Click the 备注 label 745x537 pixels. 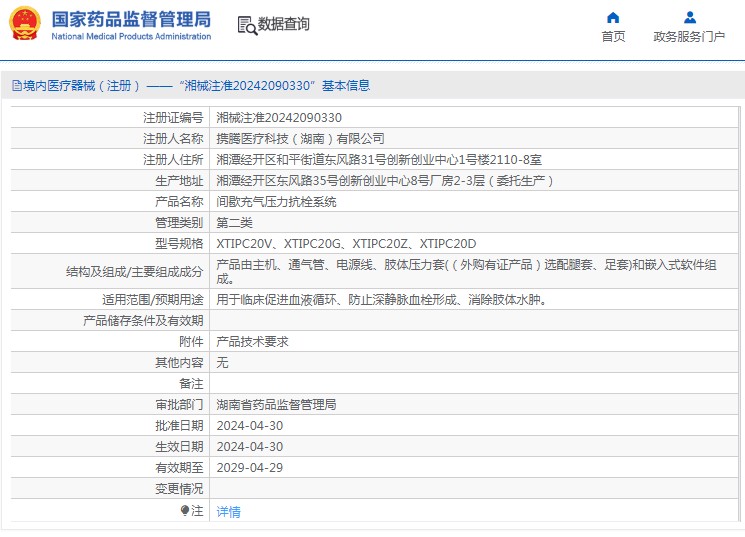pyautogui.click(x=191, y=384)
